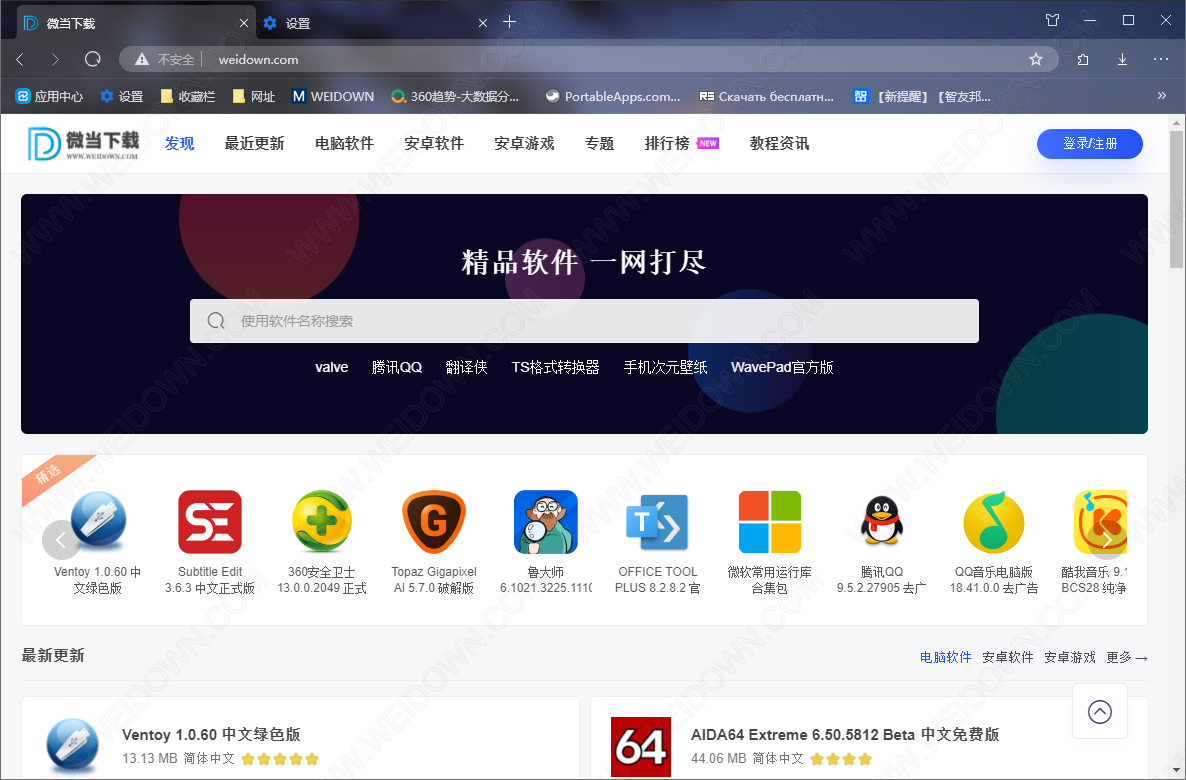1186x780 pixels.
Task: Open the 网址 bookmarks folder
Action: click(253, 96)
